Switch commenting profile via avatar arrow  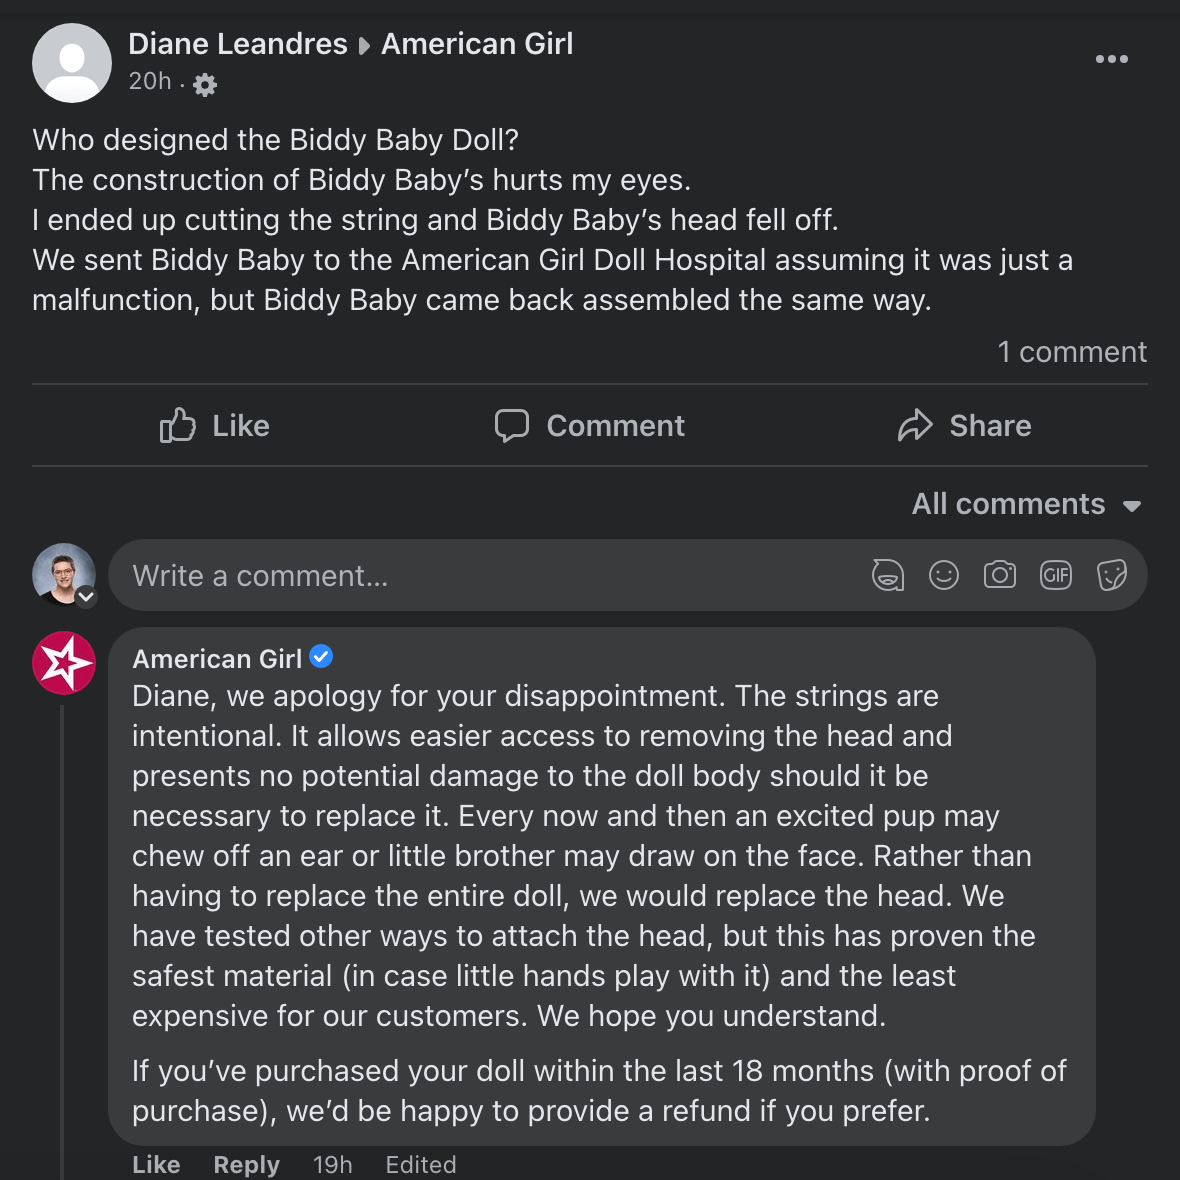tap(86, 597)
